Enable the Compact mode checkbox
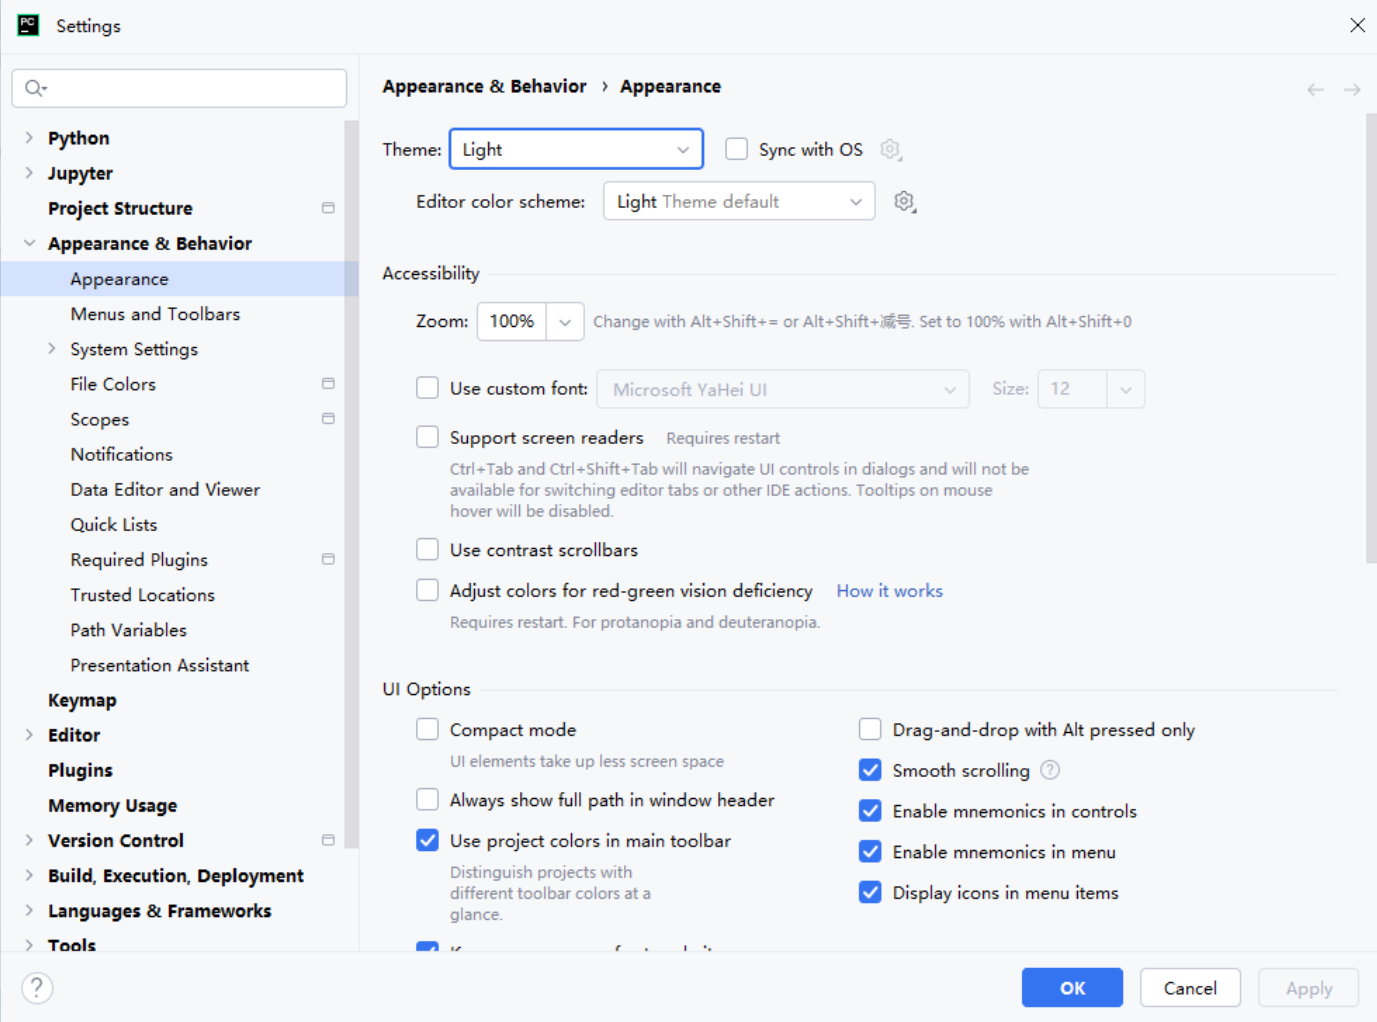 click(427, 729)
